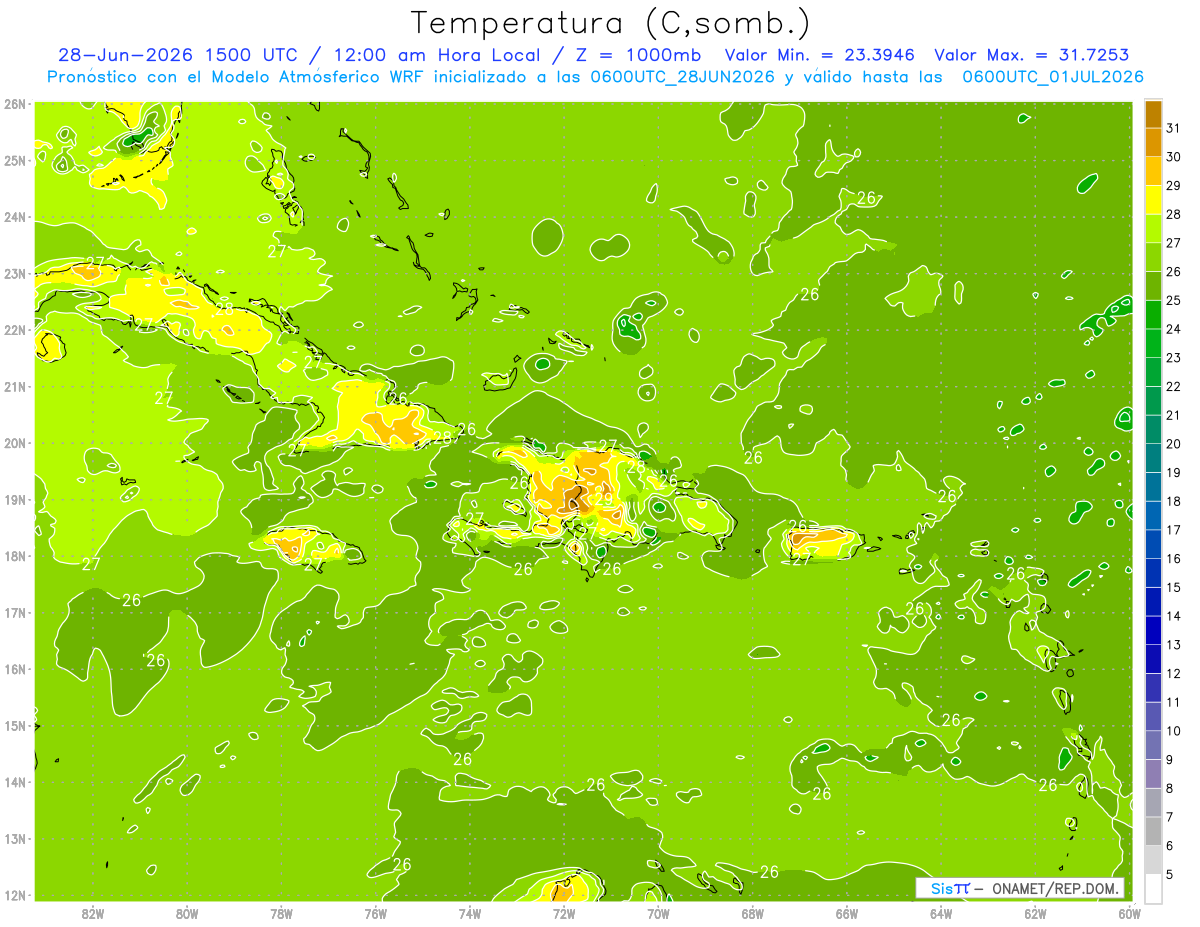Viewport: 1200px width, 927px height.
Task: Click the '62W' longitude axis label
Action: point(1035,913)
